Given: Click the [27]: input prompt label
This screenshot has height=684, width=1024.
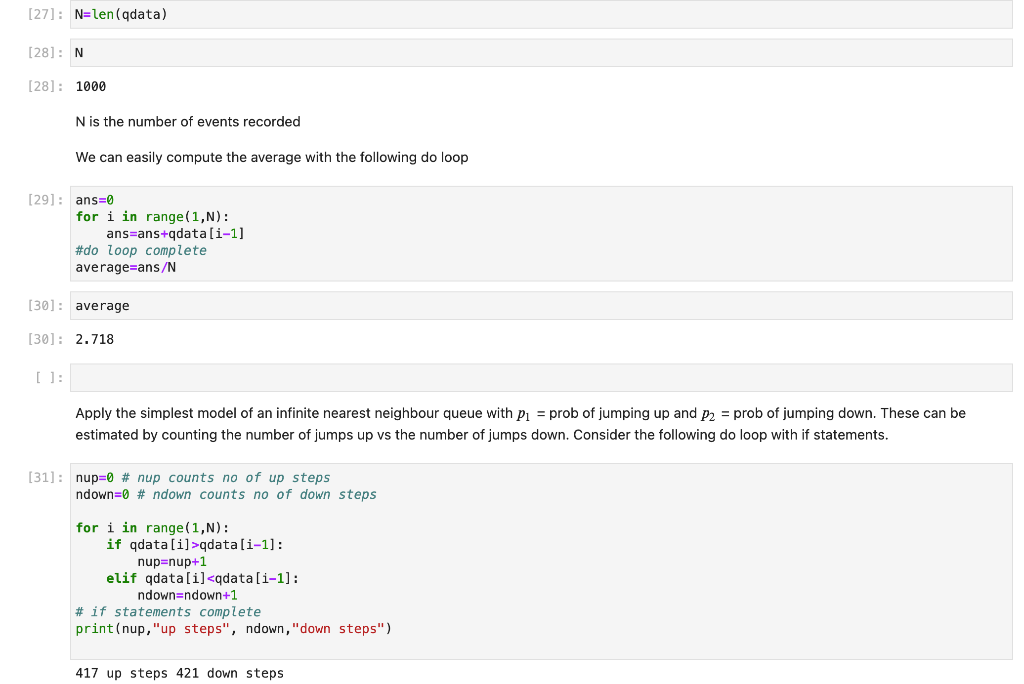Looking at the screenshot, I should [x=45, y=14].
